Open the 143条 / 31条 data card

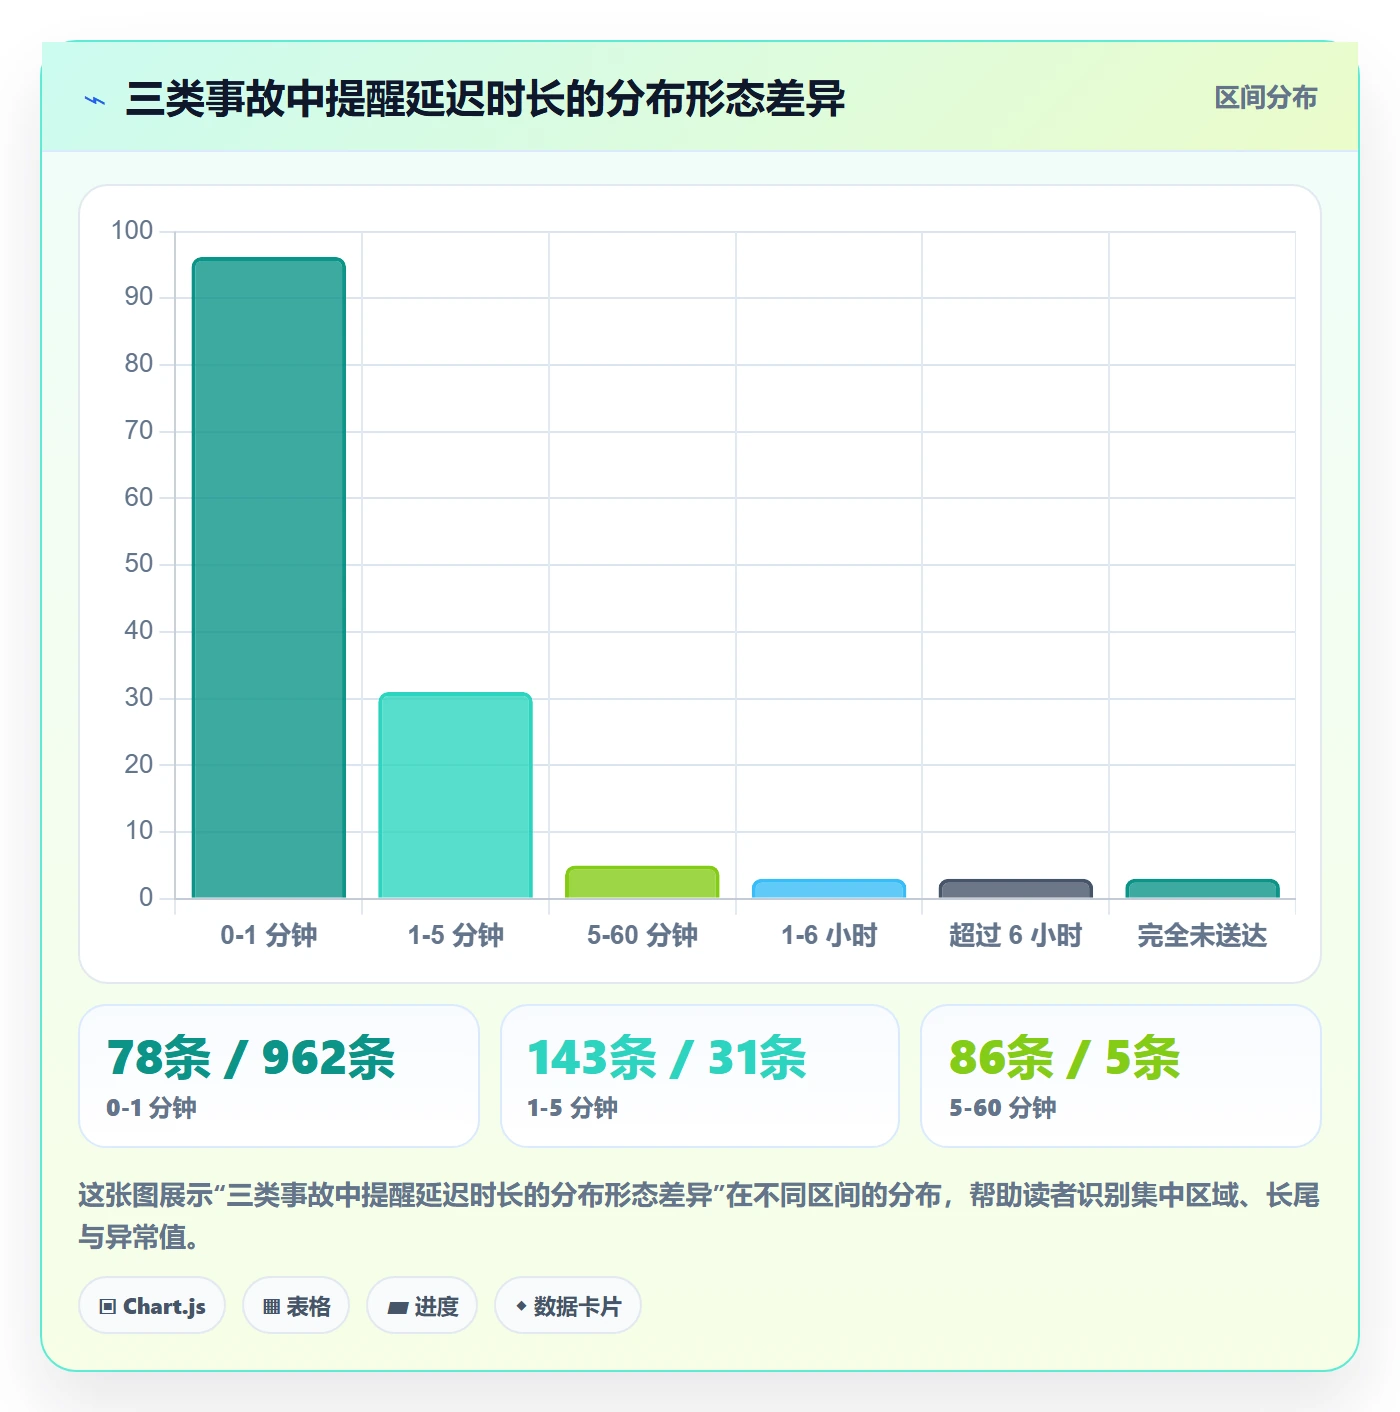[x=700, y=1076]
